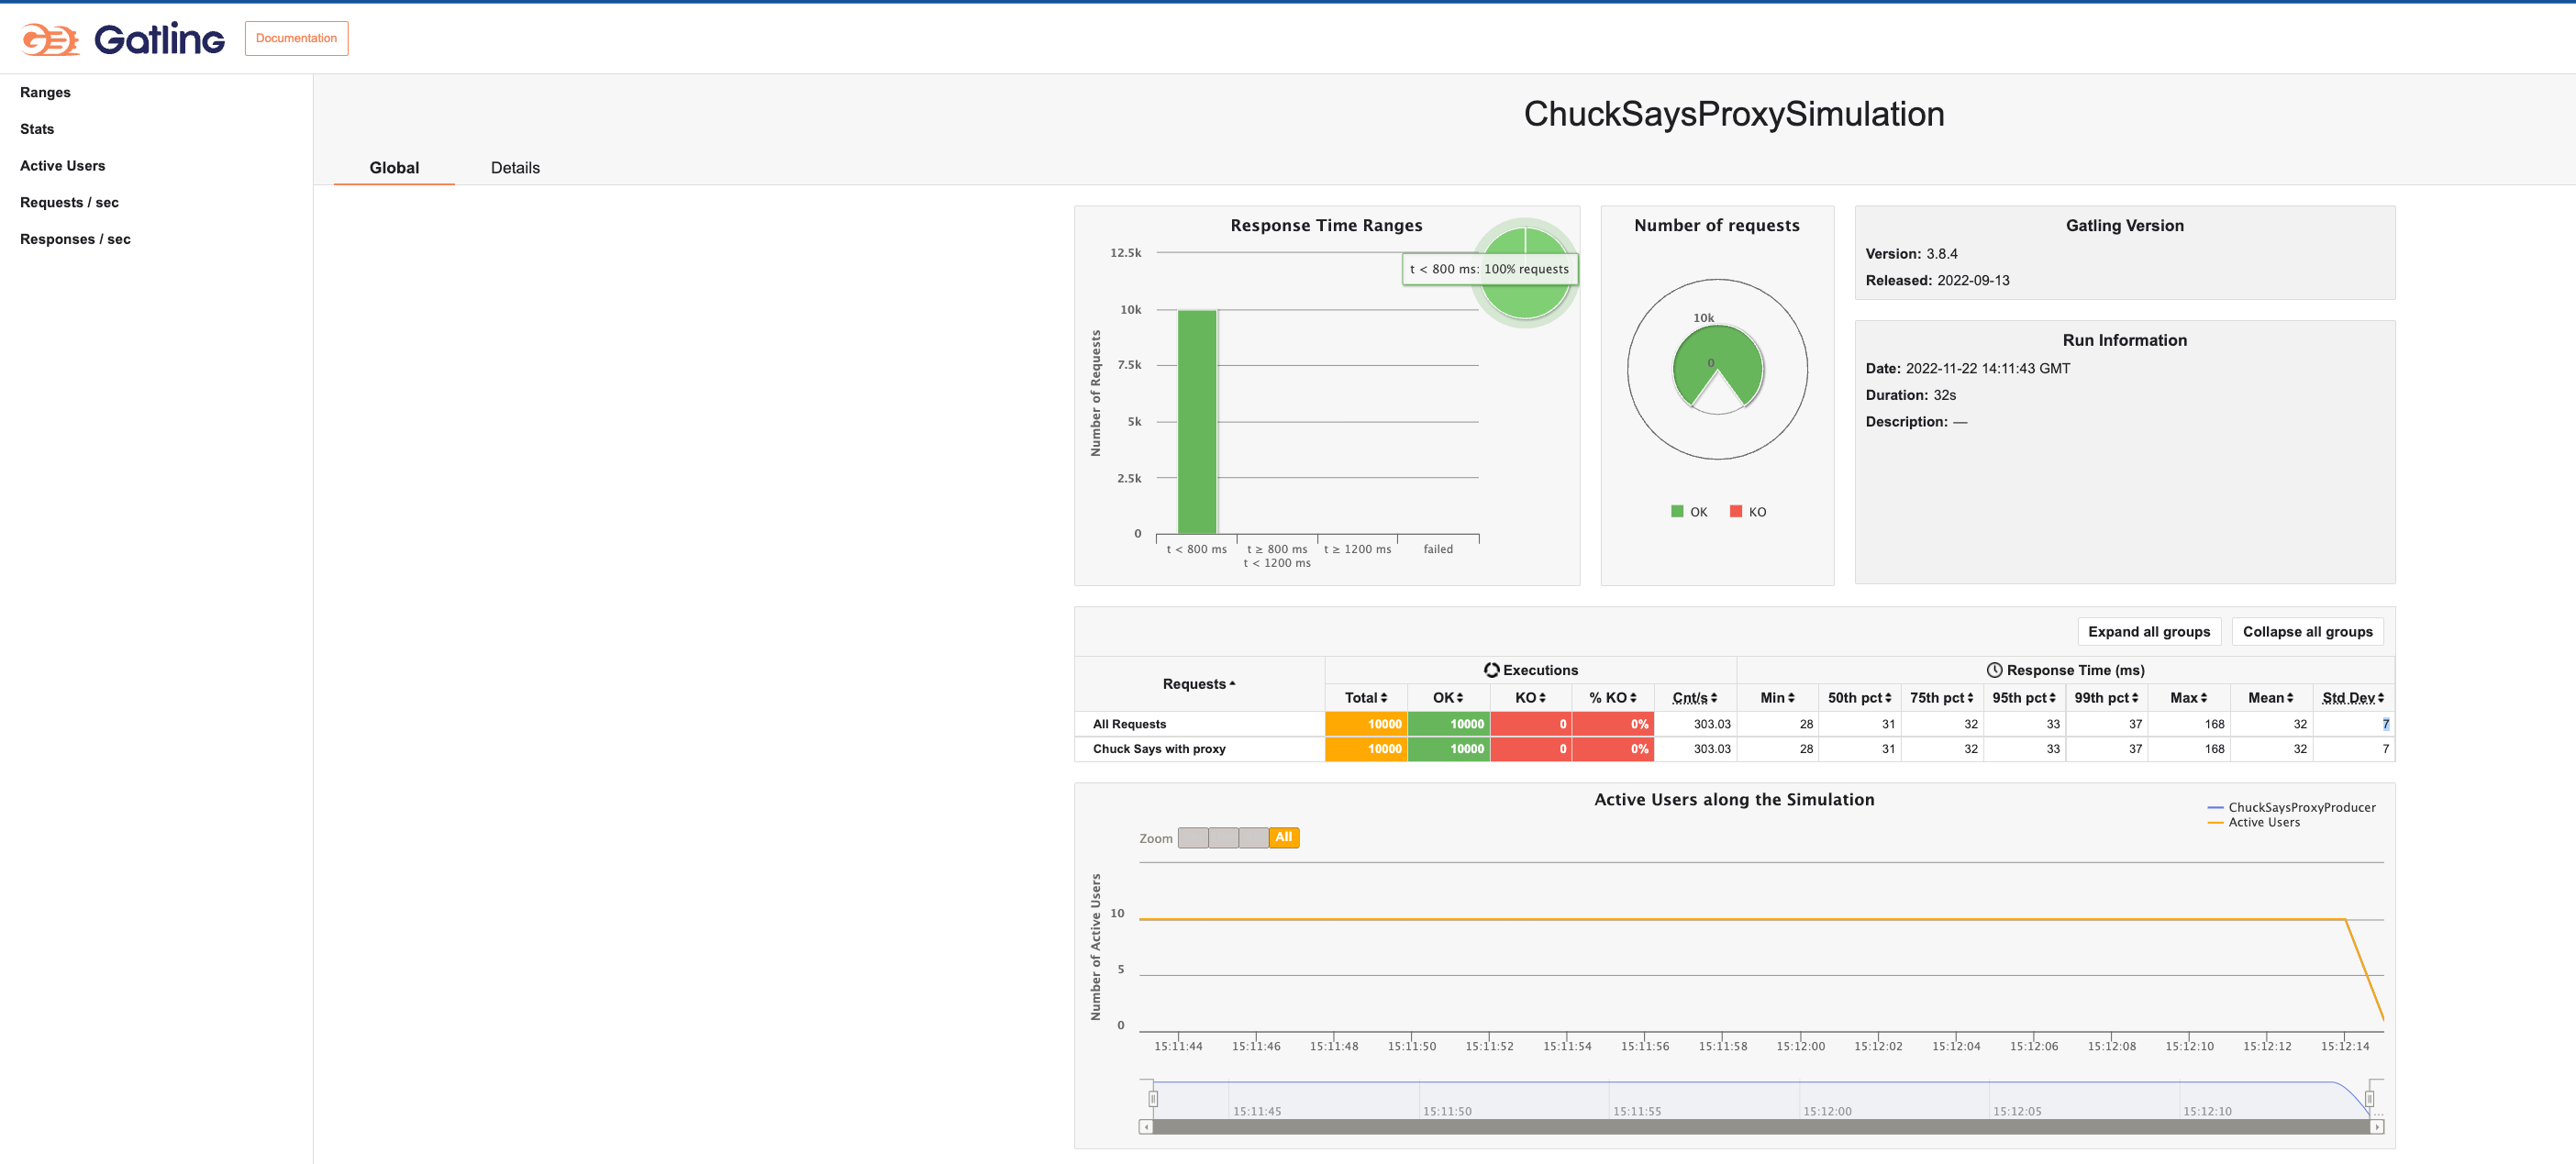Toggle ChuckSaysProxyProducer series in chart legend
This screenshot has width=2576, height=1164.
point(2301,807)
